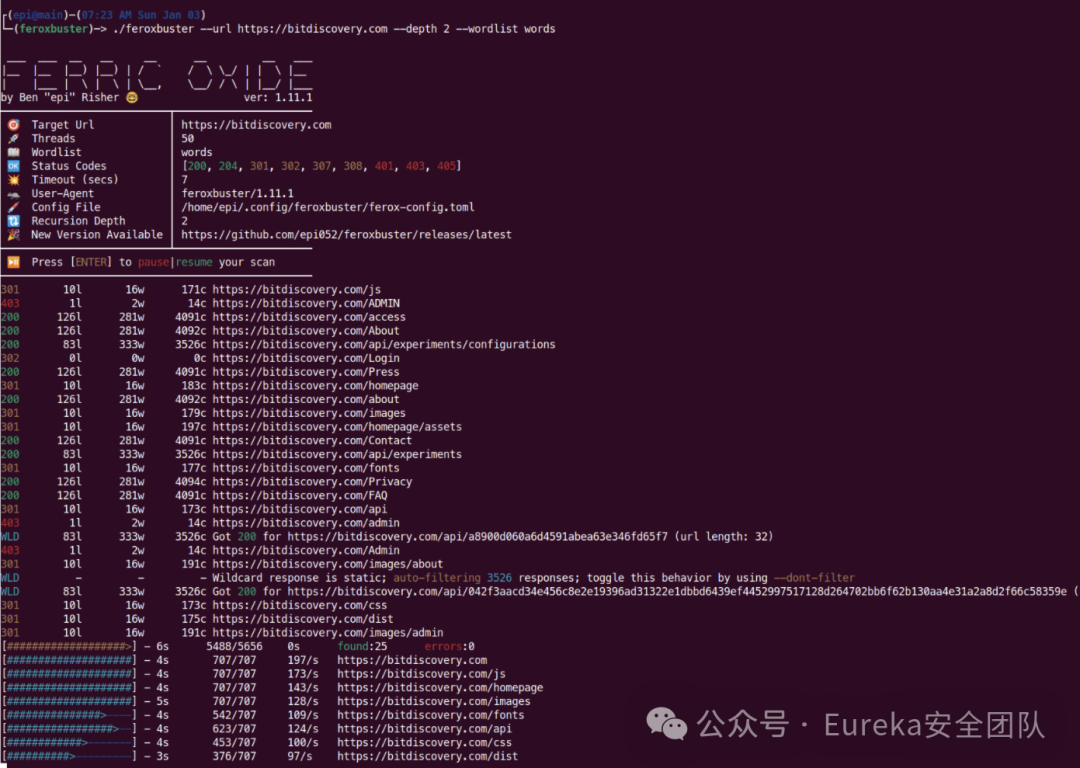The image size is (1080, 768).
Task: Click the 453/707 request count
Action: (234, 743)
